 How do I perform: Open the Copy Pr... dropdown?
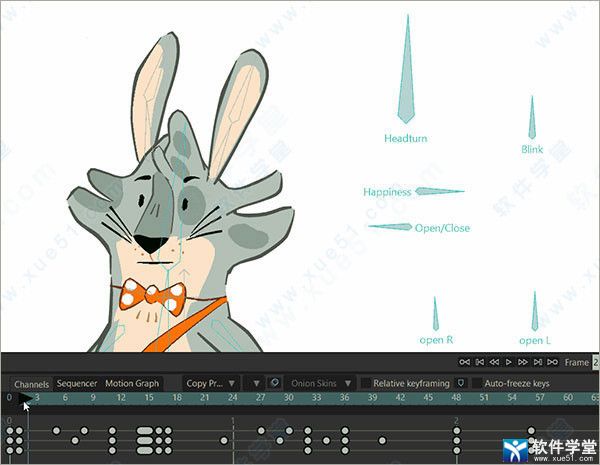(212, 383)
